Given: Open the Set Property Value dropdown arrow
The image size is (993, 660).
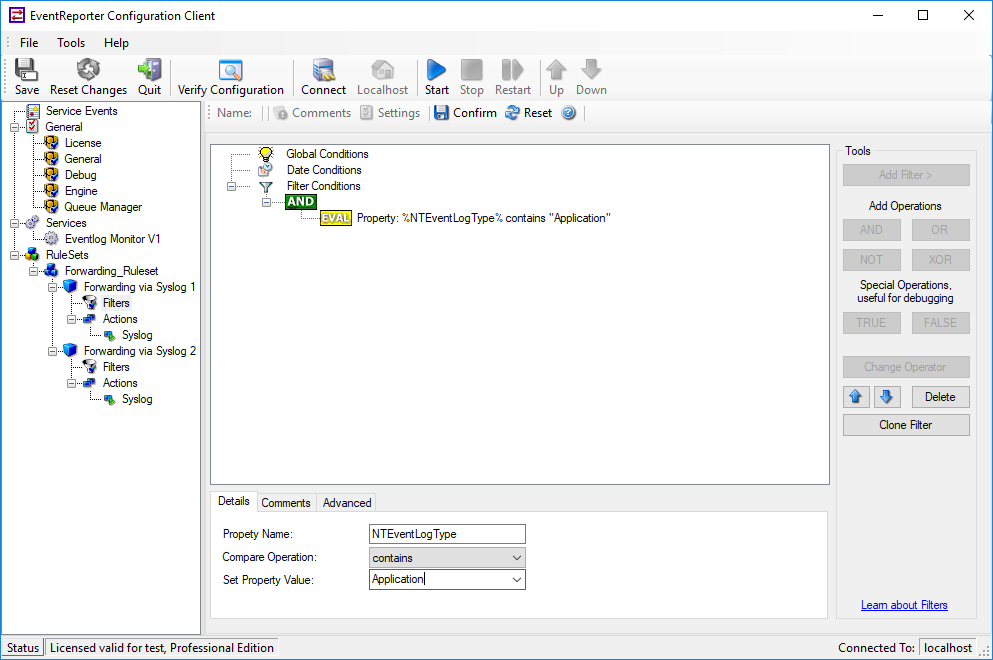Looking at the screenshot, I should (516, 580).
